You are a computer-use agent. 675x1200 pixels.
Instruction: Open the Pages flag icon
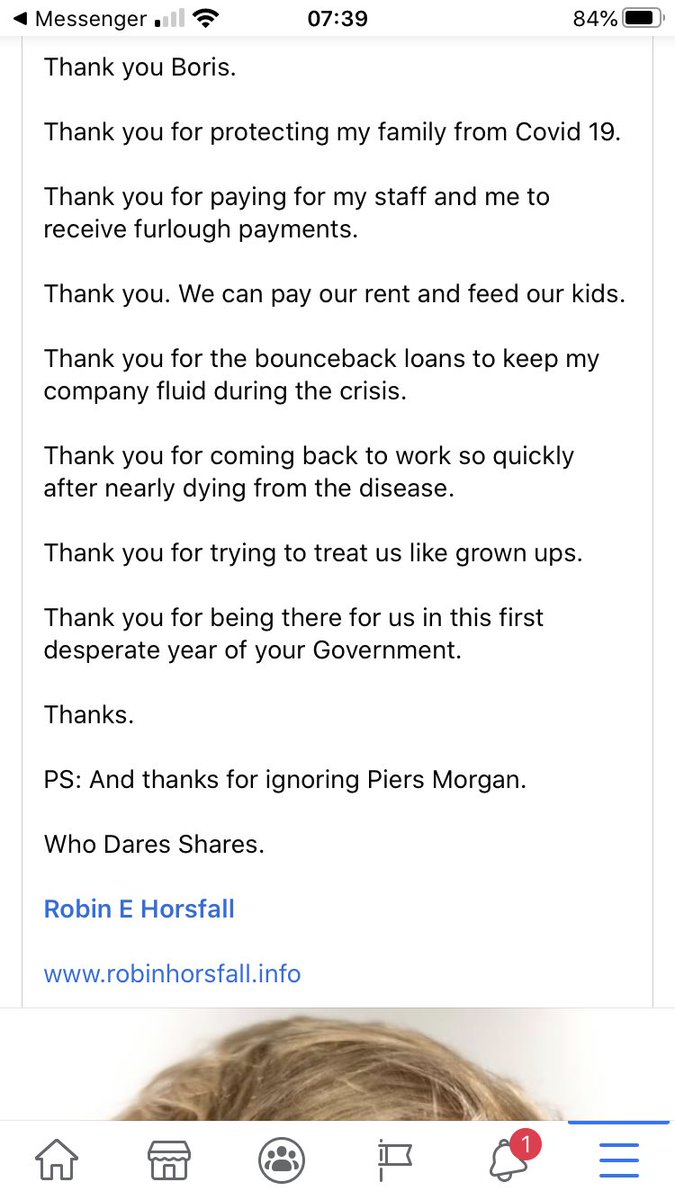point(394,1162)
